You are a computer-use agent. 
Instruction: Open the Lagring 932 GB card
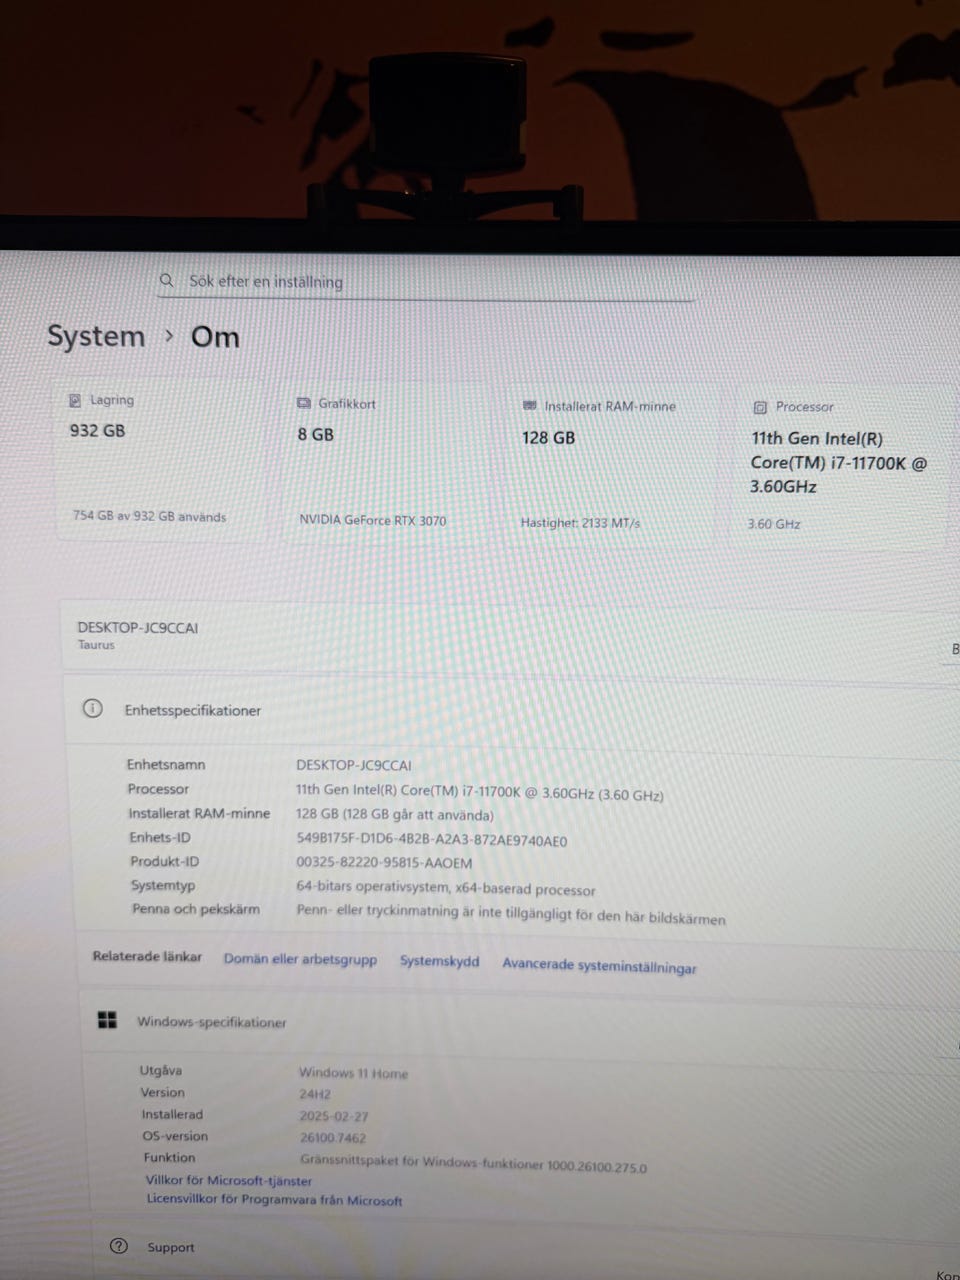click(160, 460)
